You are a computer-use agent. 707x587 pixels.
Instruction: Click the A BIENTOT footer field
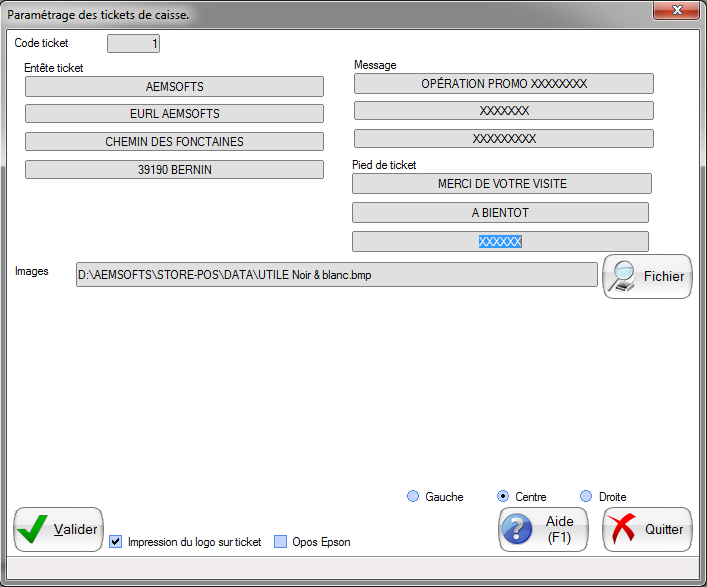coord(500,213)
